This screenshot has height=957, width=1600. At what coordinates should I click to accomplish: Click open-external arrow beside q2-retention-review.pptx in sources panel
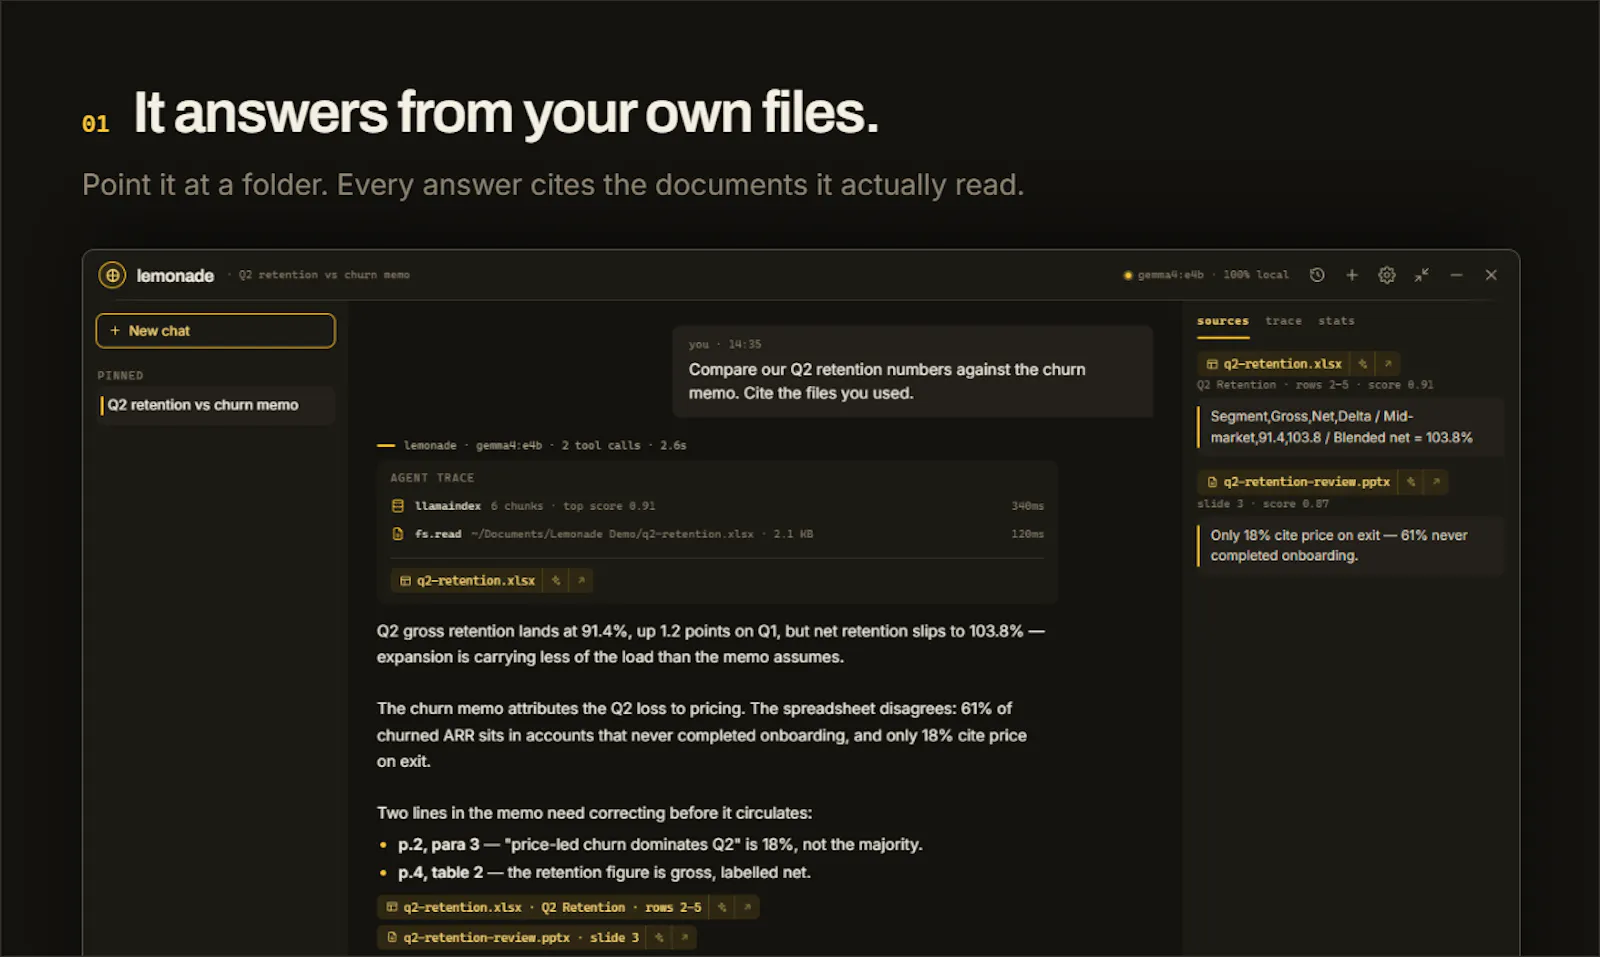1436,482
